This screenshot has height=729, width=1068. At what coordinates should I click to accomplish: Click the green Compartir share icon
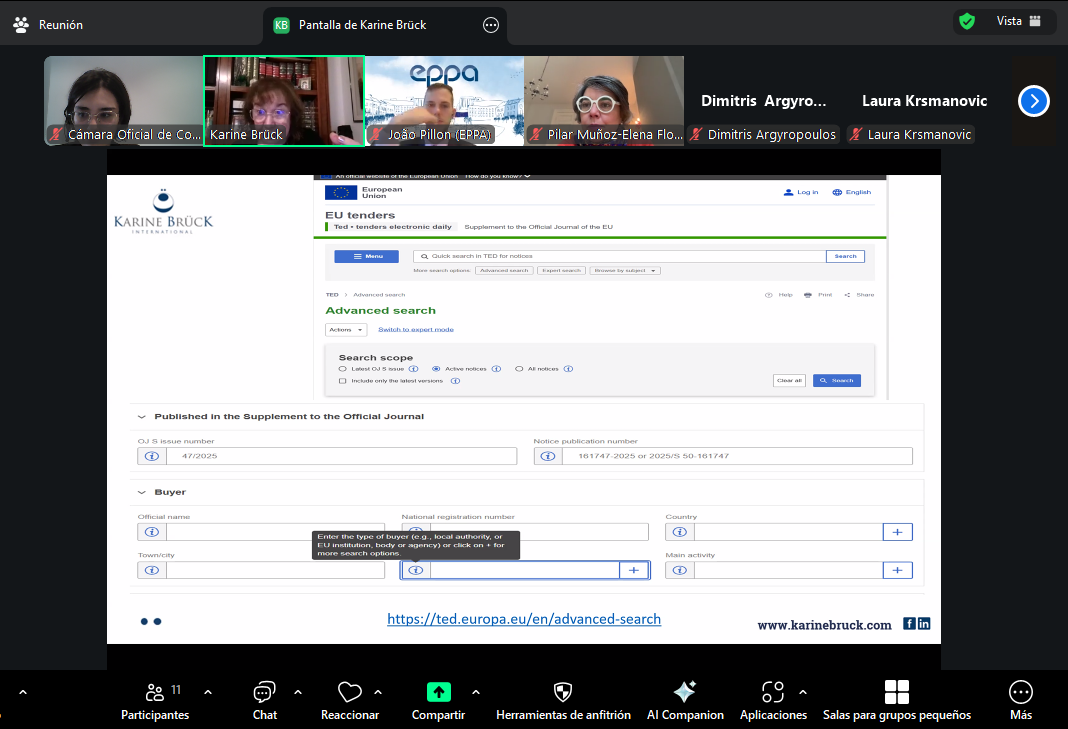click(438, 693)
